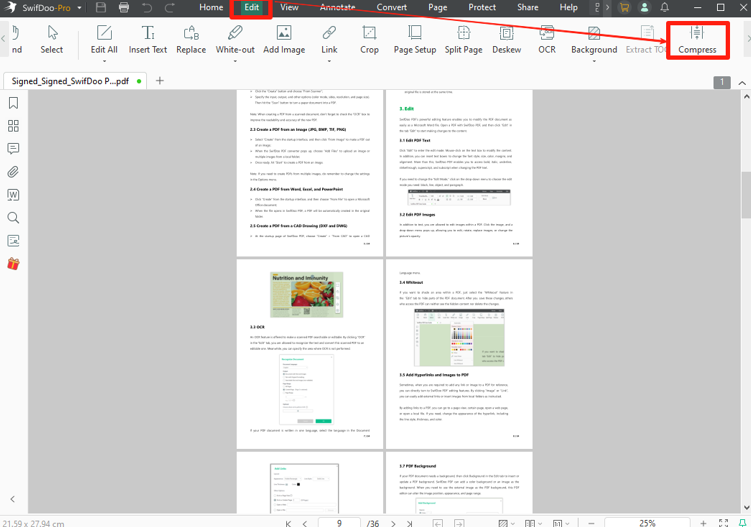Screen dimensions: 751x527
Task: Click Insert Text button
Action: click(x=148, y=40)
